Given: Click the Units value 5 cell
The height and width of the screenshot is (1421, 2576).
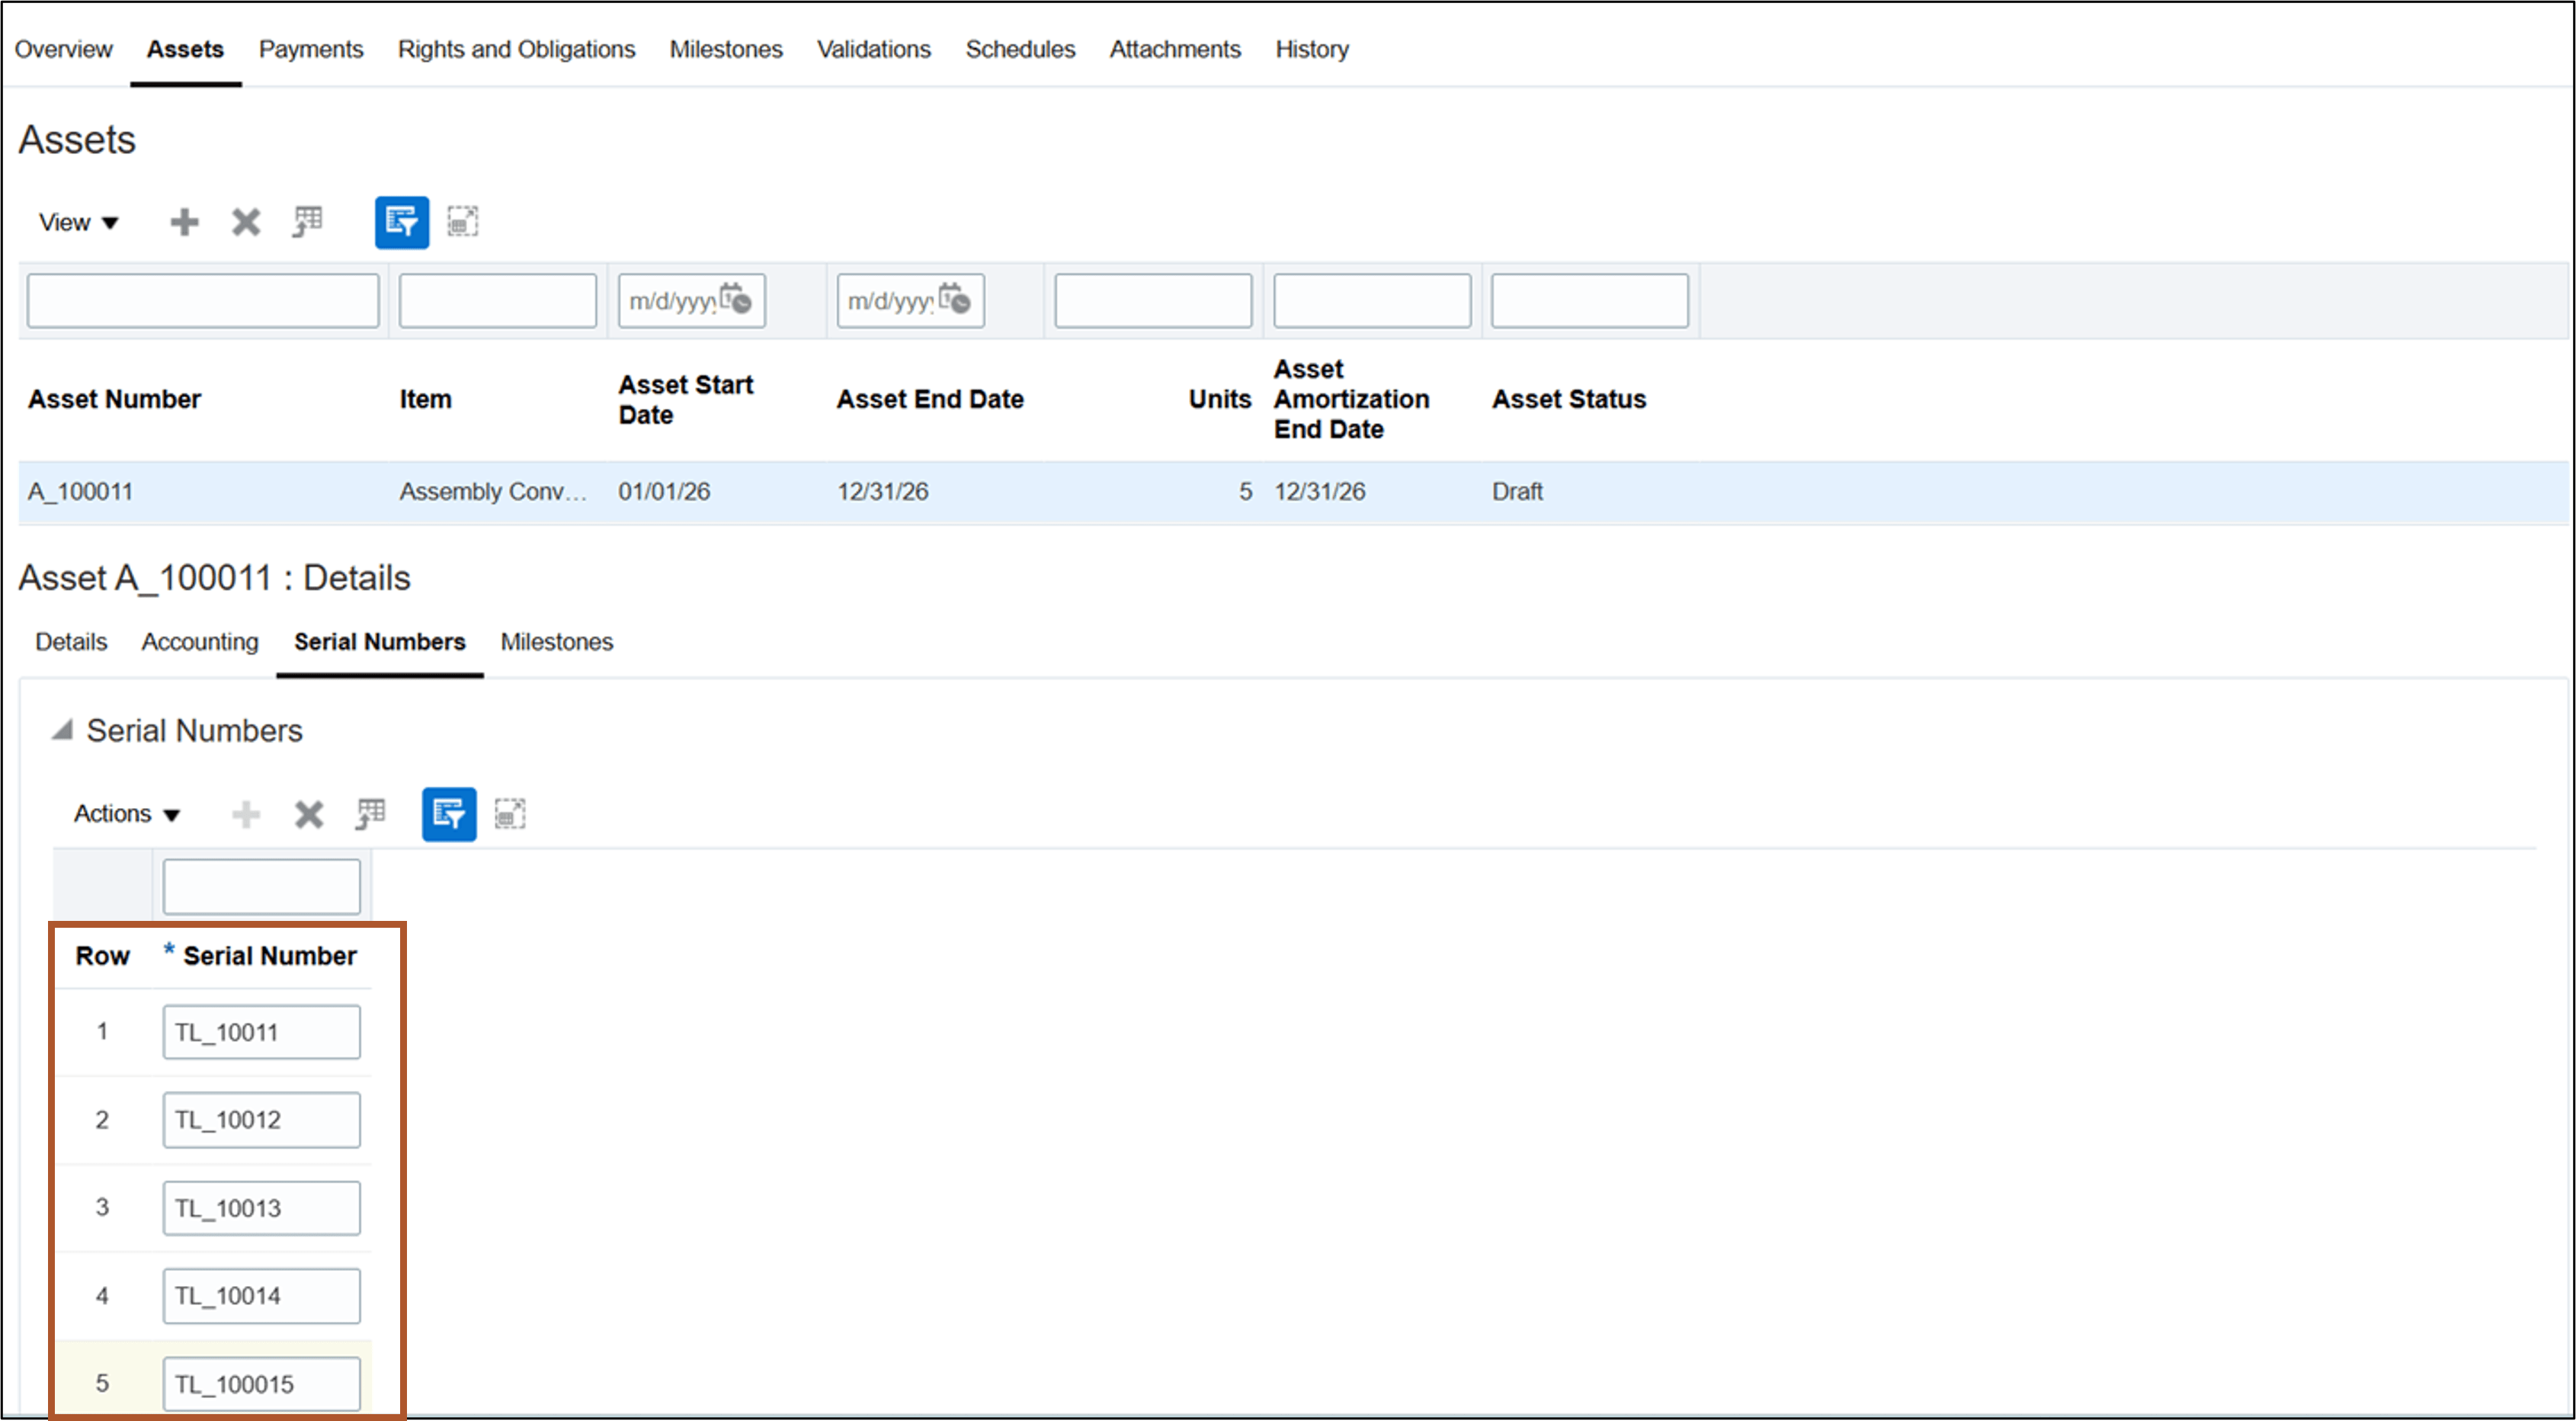Looking at the screenshot, I should pyautogui.click(x=1245, y=492).
